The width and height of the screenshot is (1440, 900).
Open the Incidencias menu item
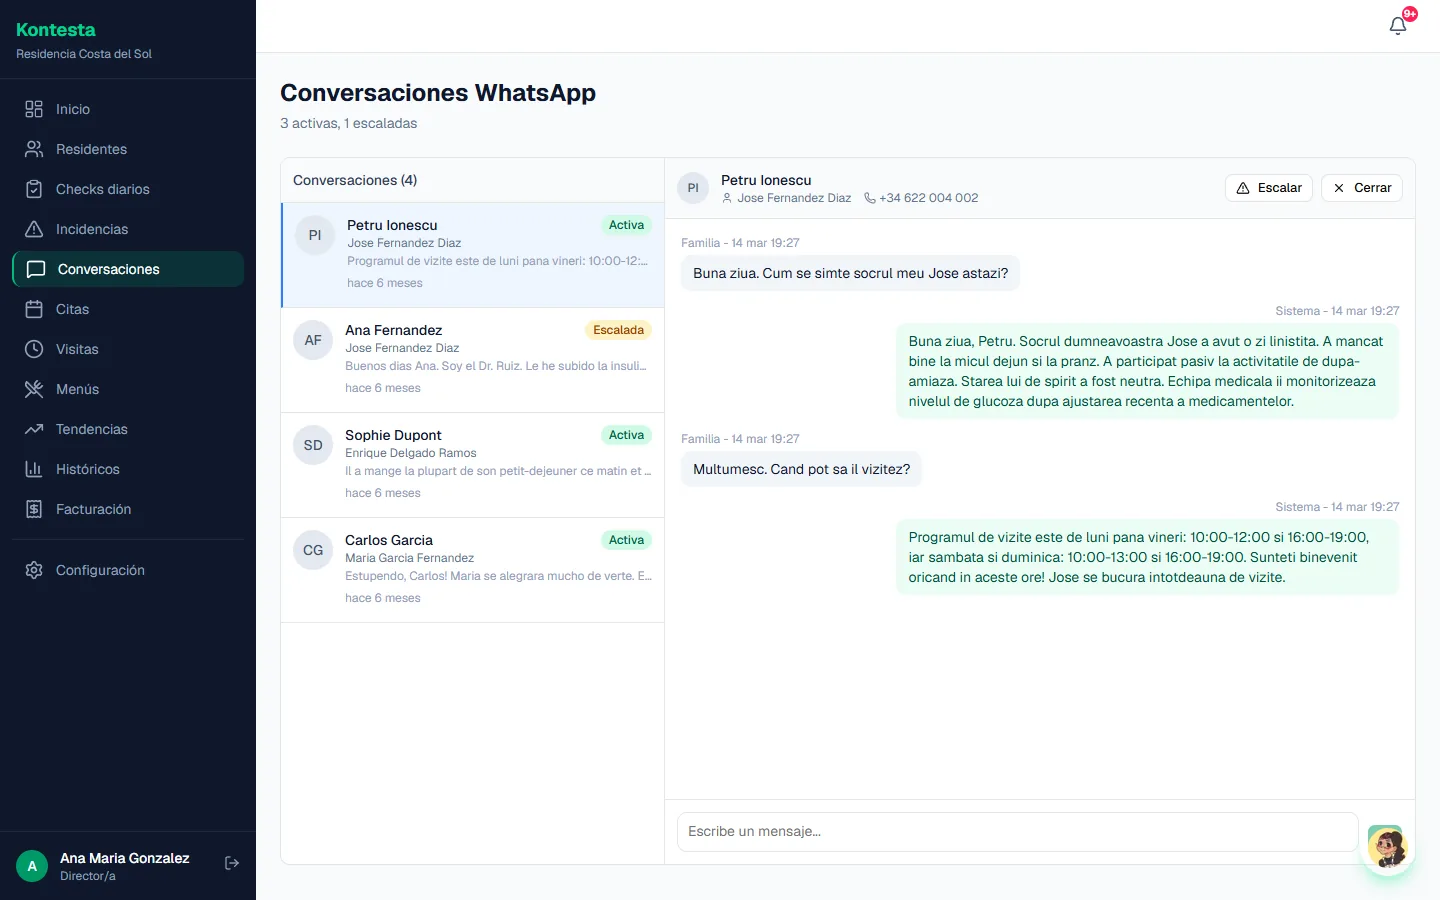tap(128, 229)
